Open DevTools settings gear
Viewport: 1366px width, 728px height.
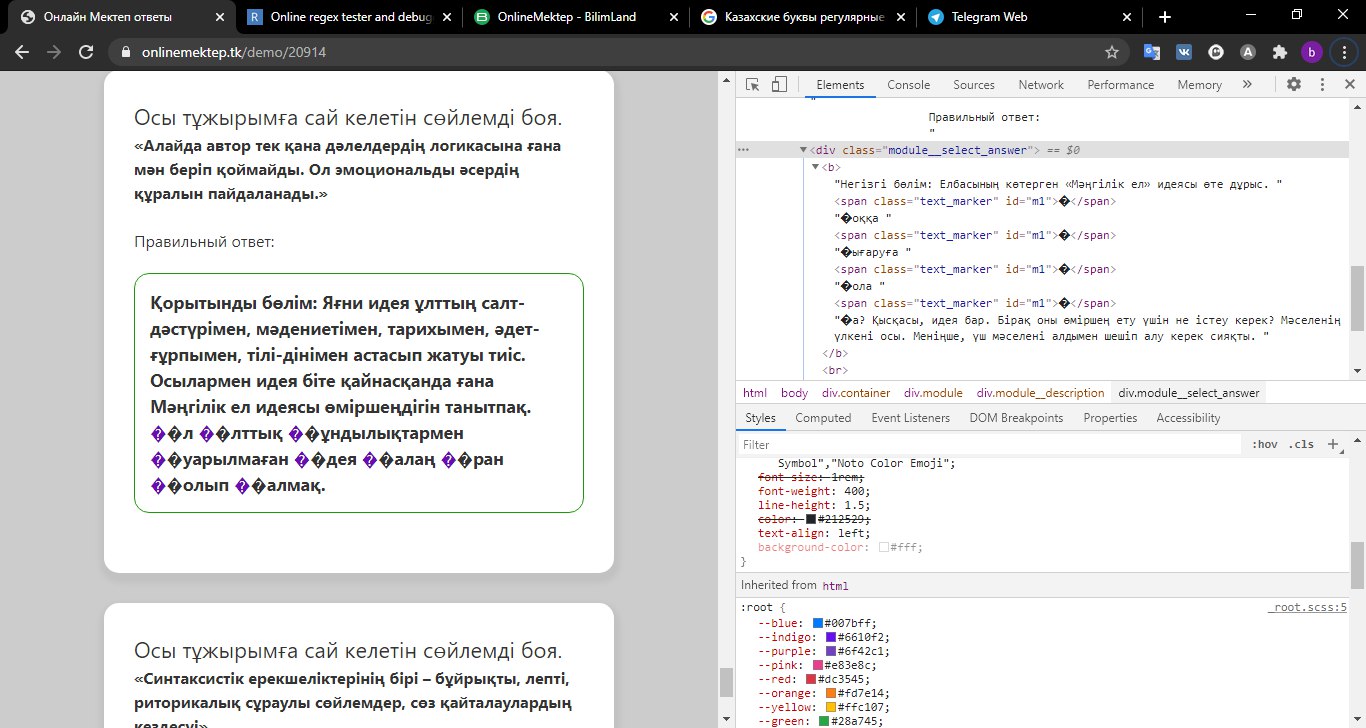1293,85
